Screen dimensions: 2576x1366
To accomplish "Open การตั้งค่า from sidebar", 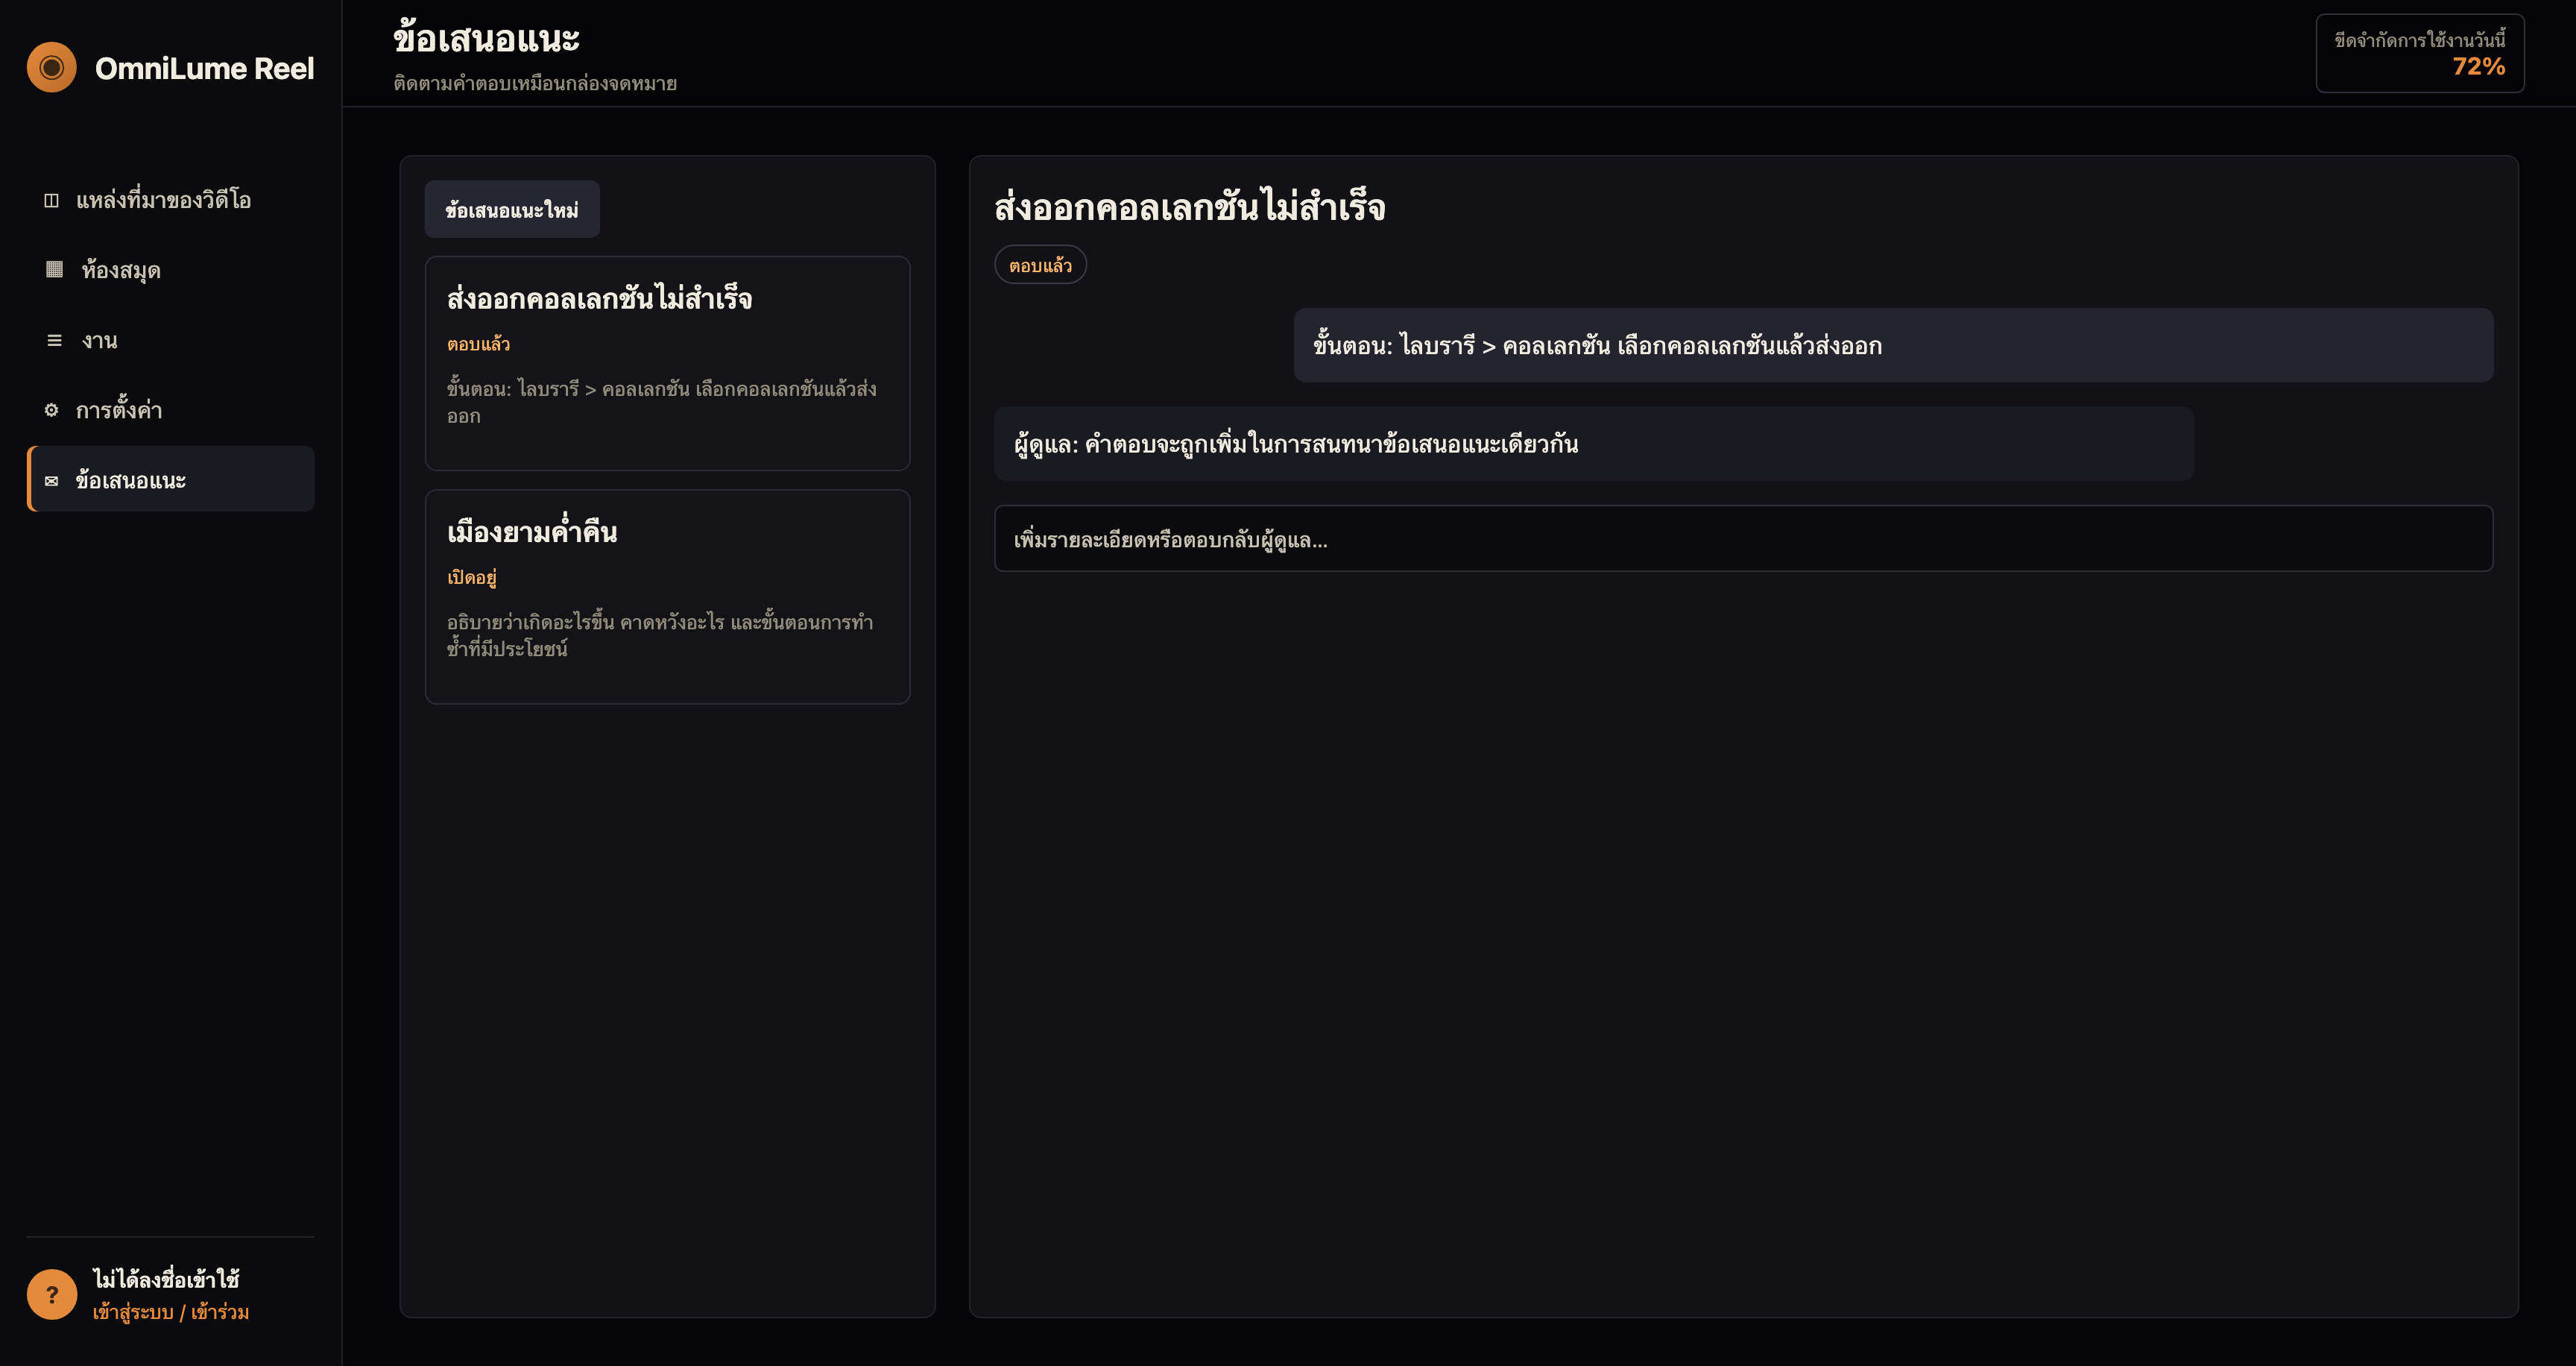I will [171, 410].
